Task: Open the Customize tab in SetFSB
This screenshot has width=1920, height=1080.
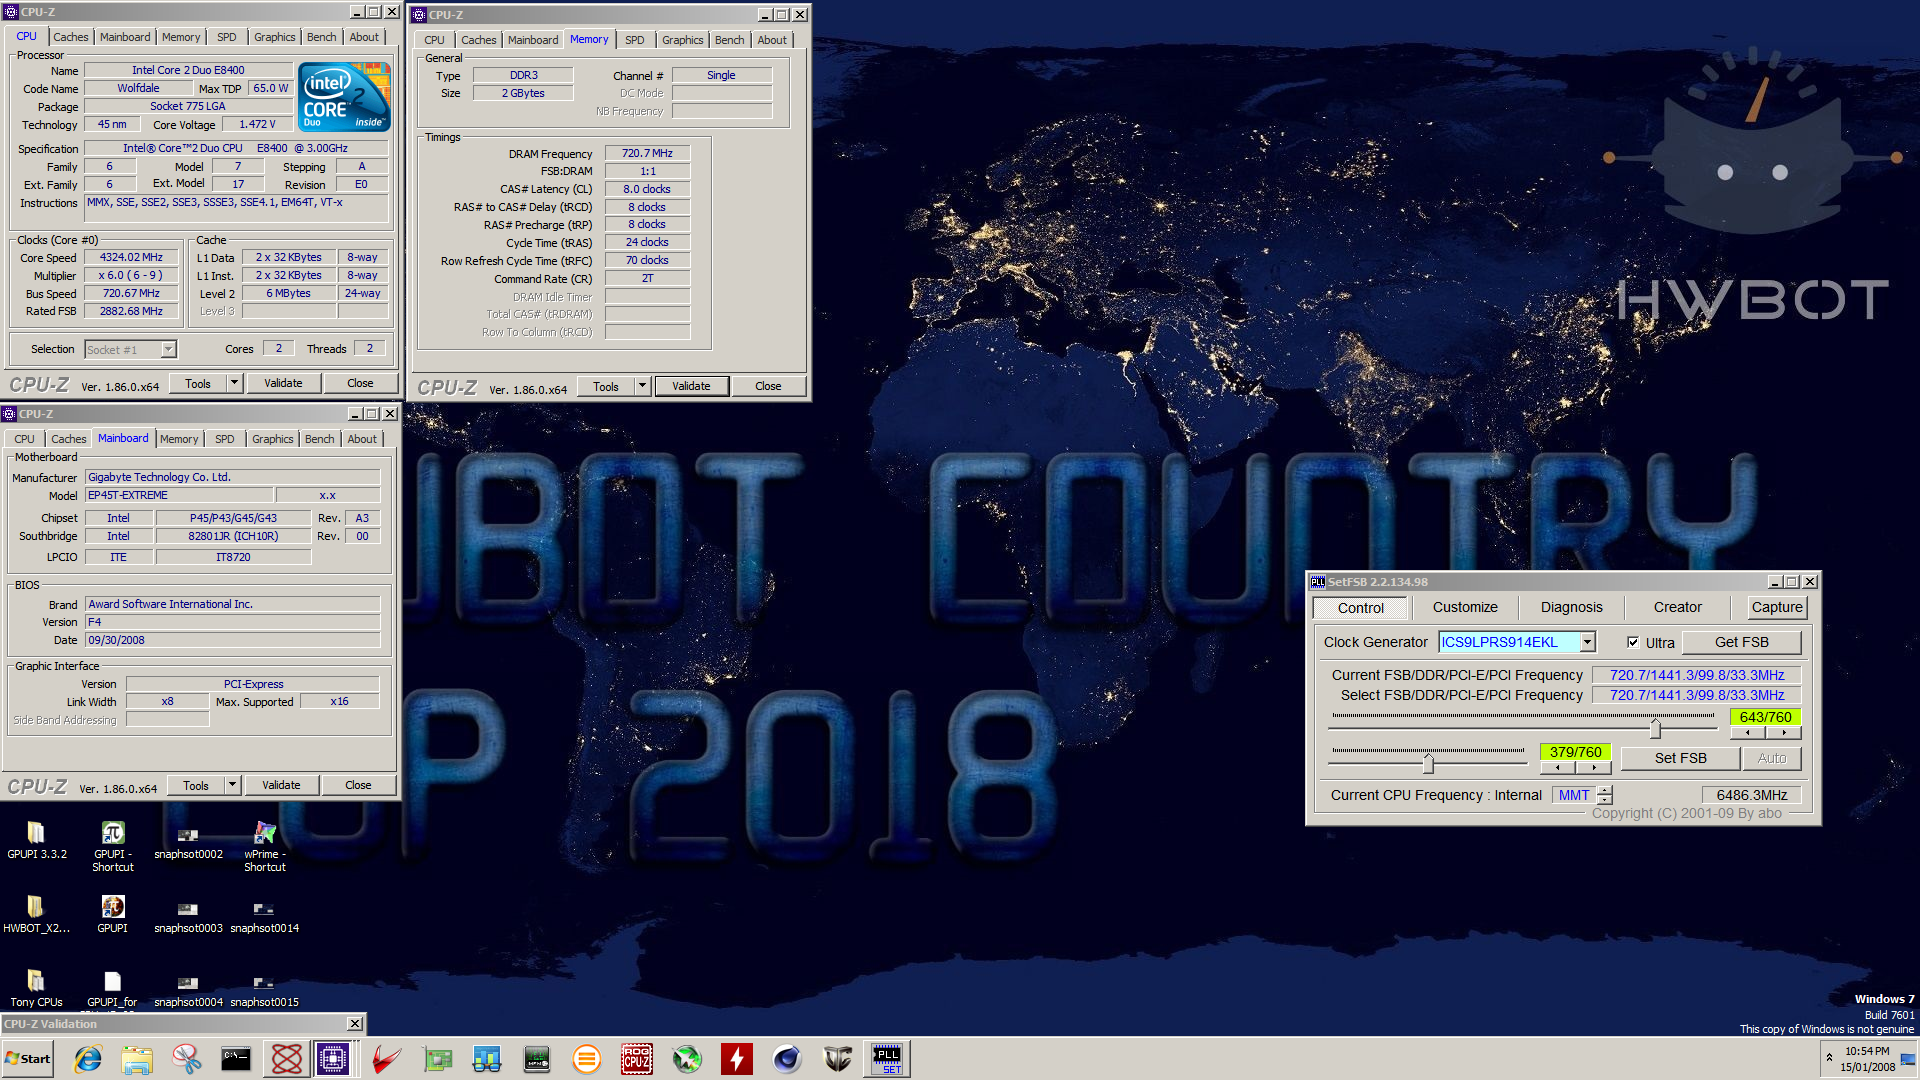Action: pos(1465,607)
